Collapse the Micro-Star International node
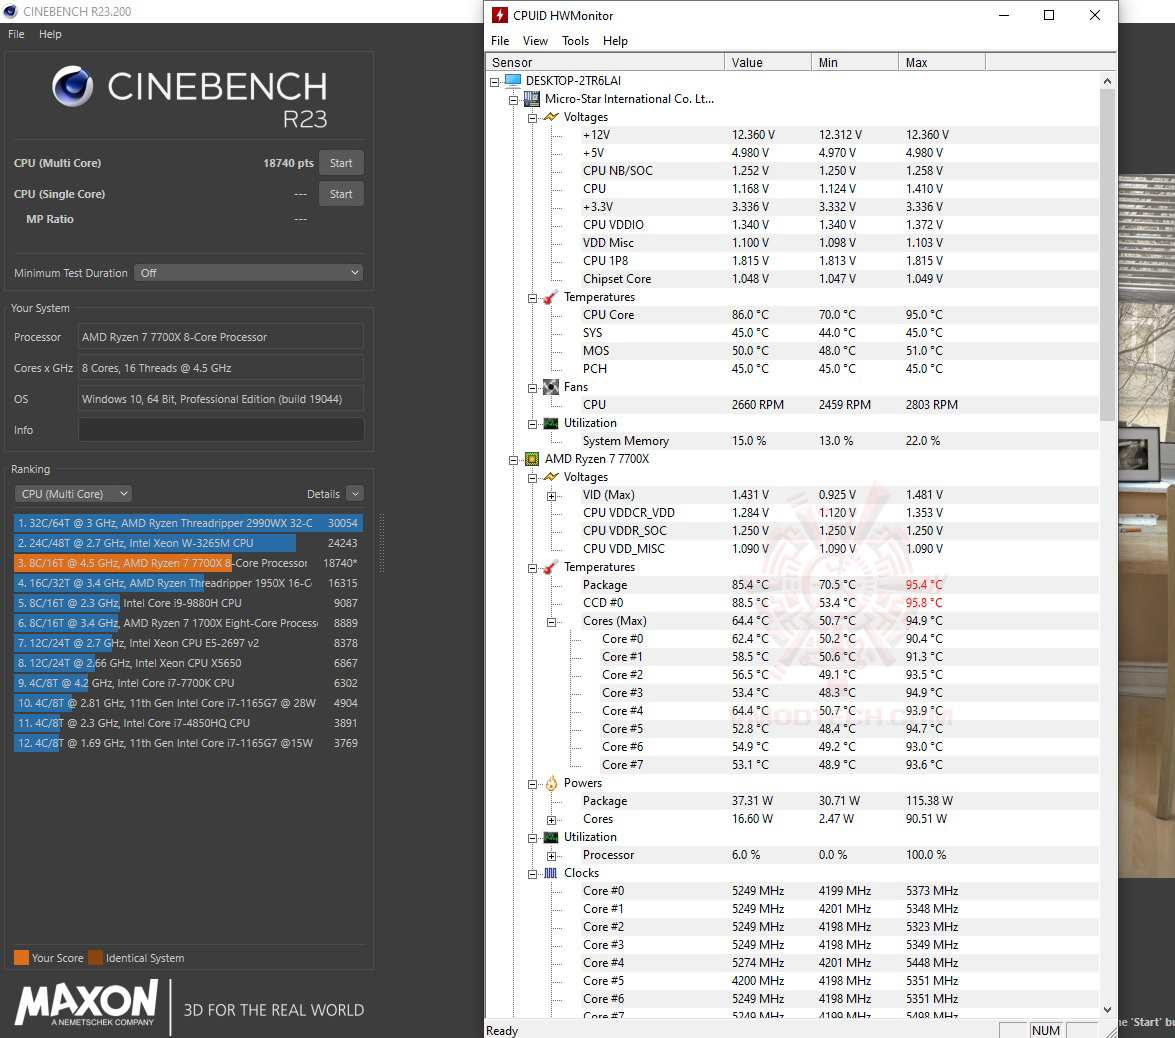This screenshot has height=1038, width=1175. pyautogui.click(x=513, y=100)
